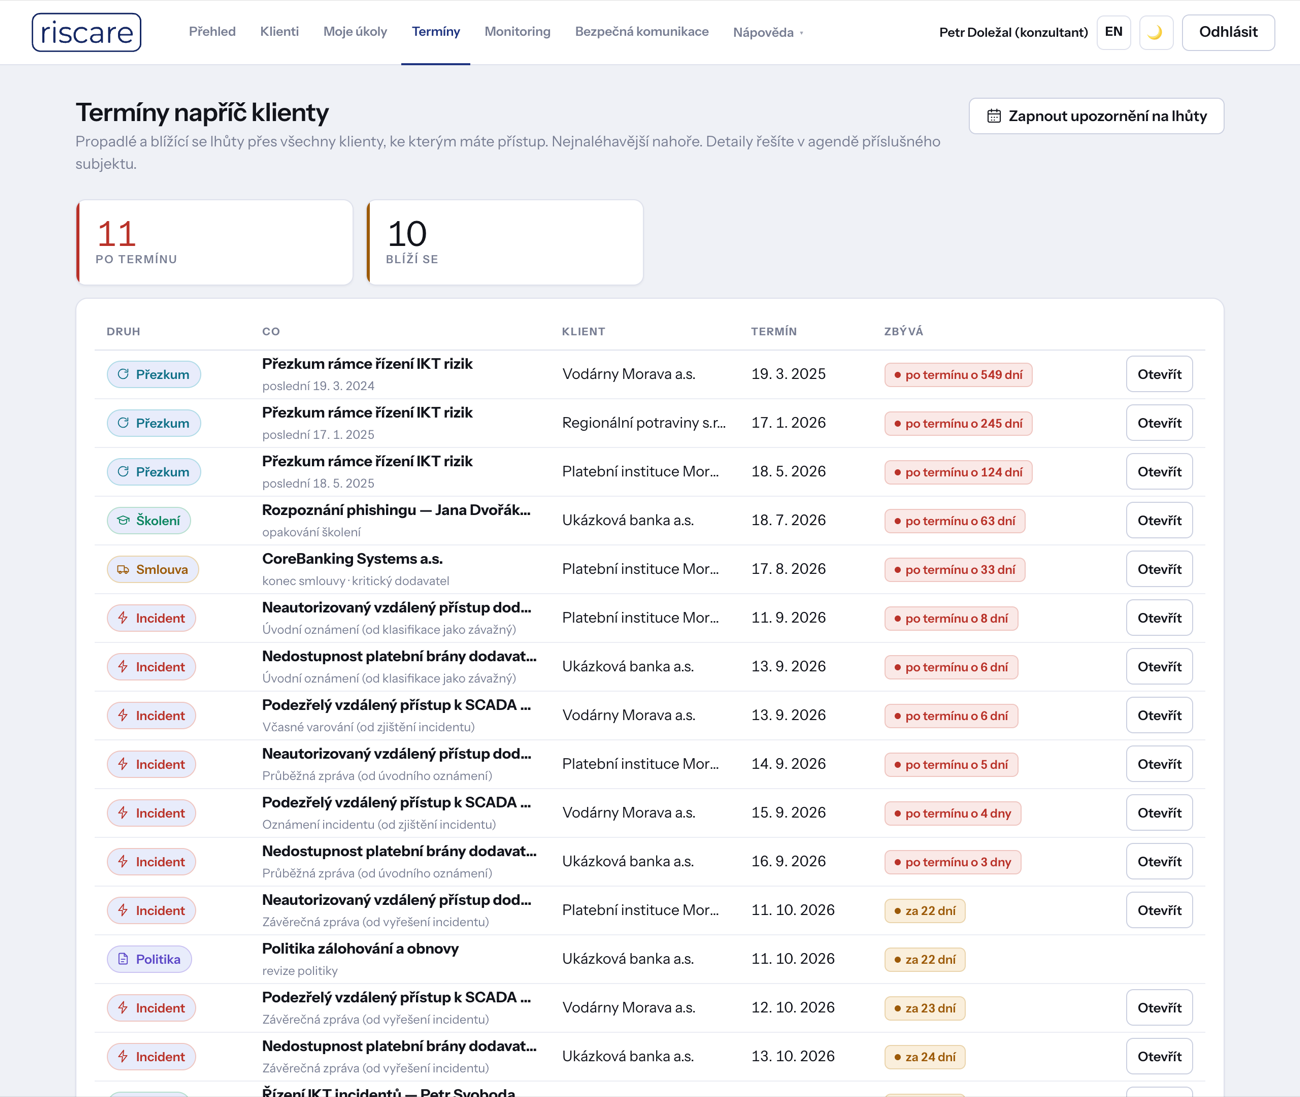Go to Klienti tab
This screenshot has width=1300, height=1097.
[279, 32]
